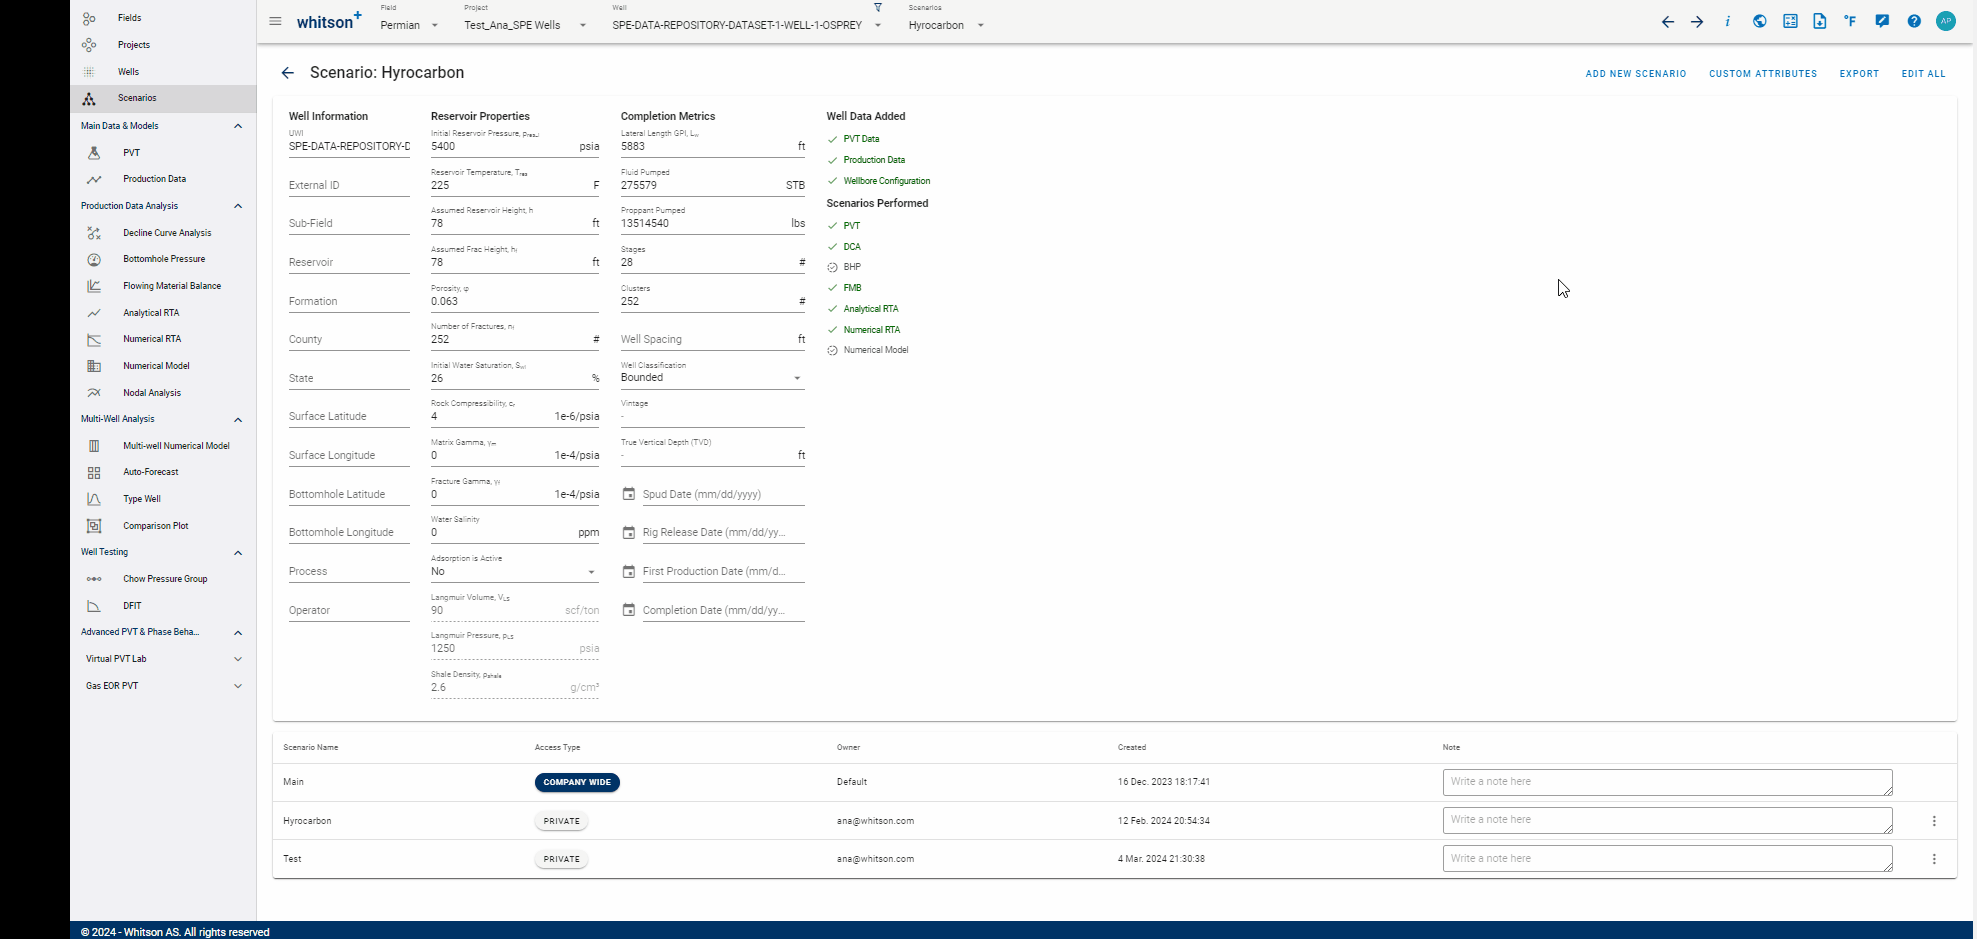This screenshot has height=939, width=1977.
Task: Open Comparison Plot module
Action: click(163, 526)
